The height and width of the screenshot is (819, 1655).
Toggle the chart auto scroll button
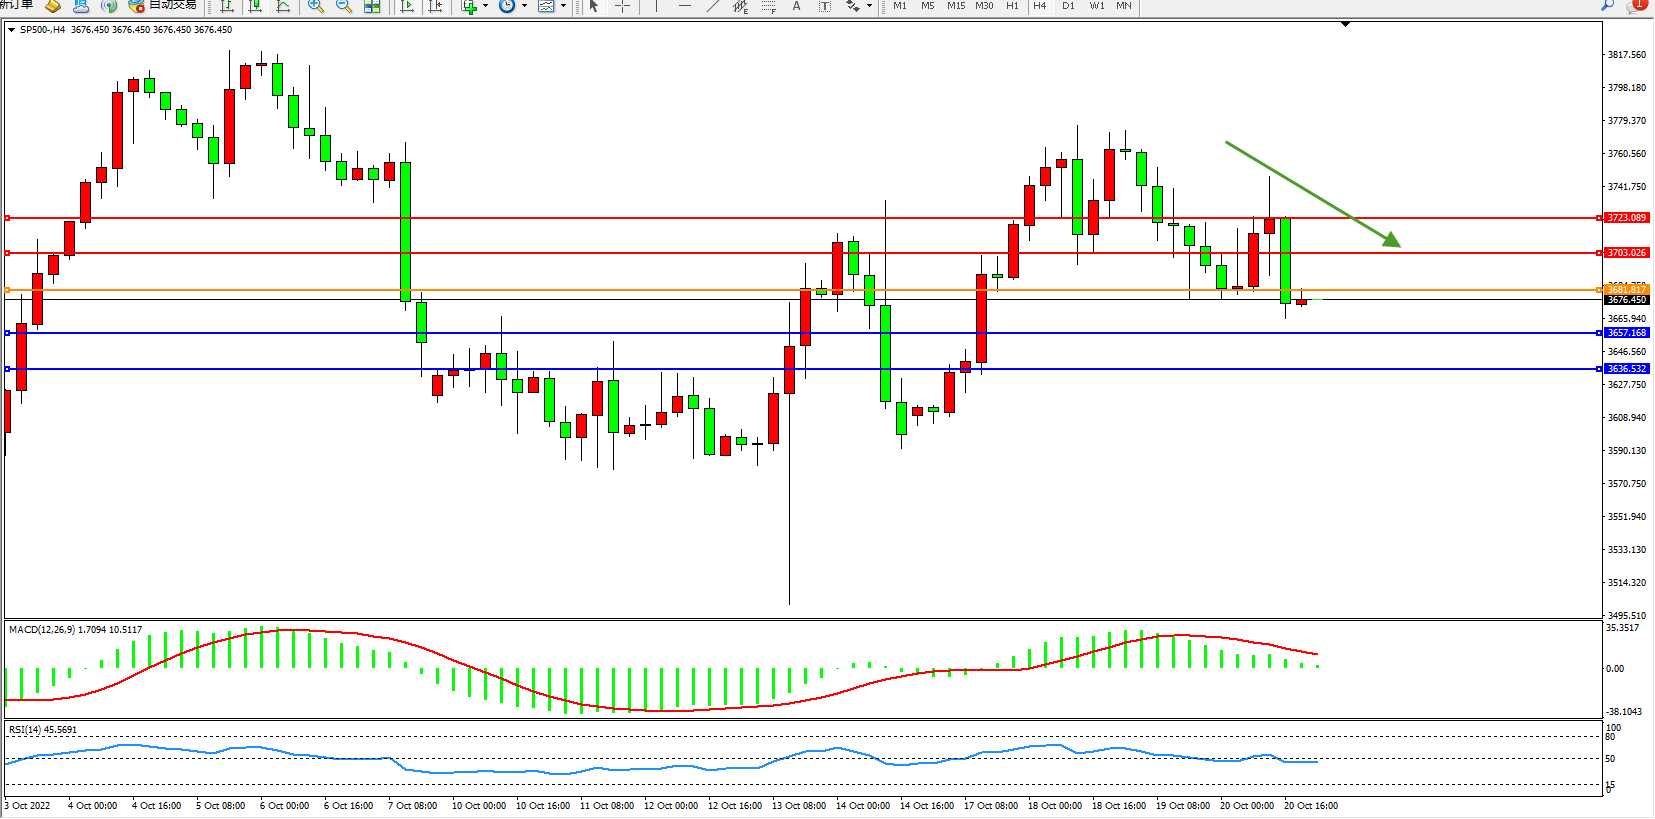407,6
